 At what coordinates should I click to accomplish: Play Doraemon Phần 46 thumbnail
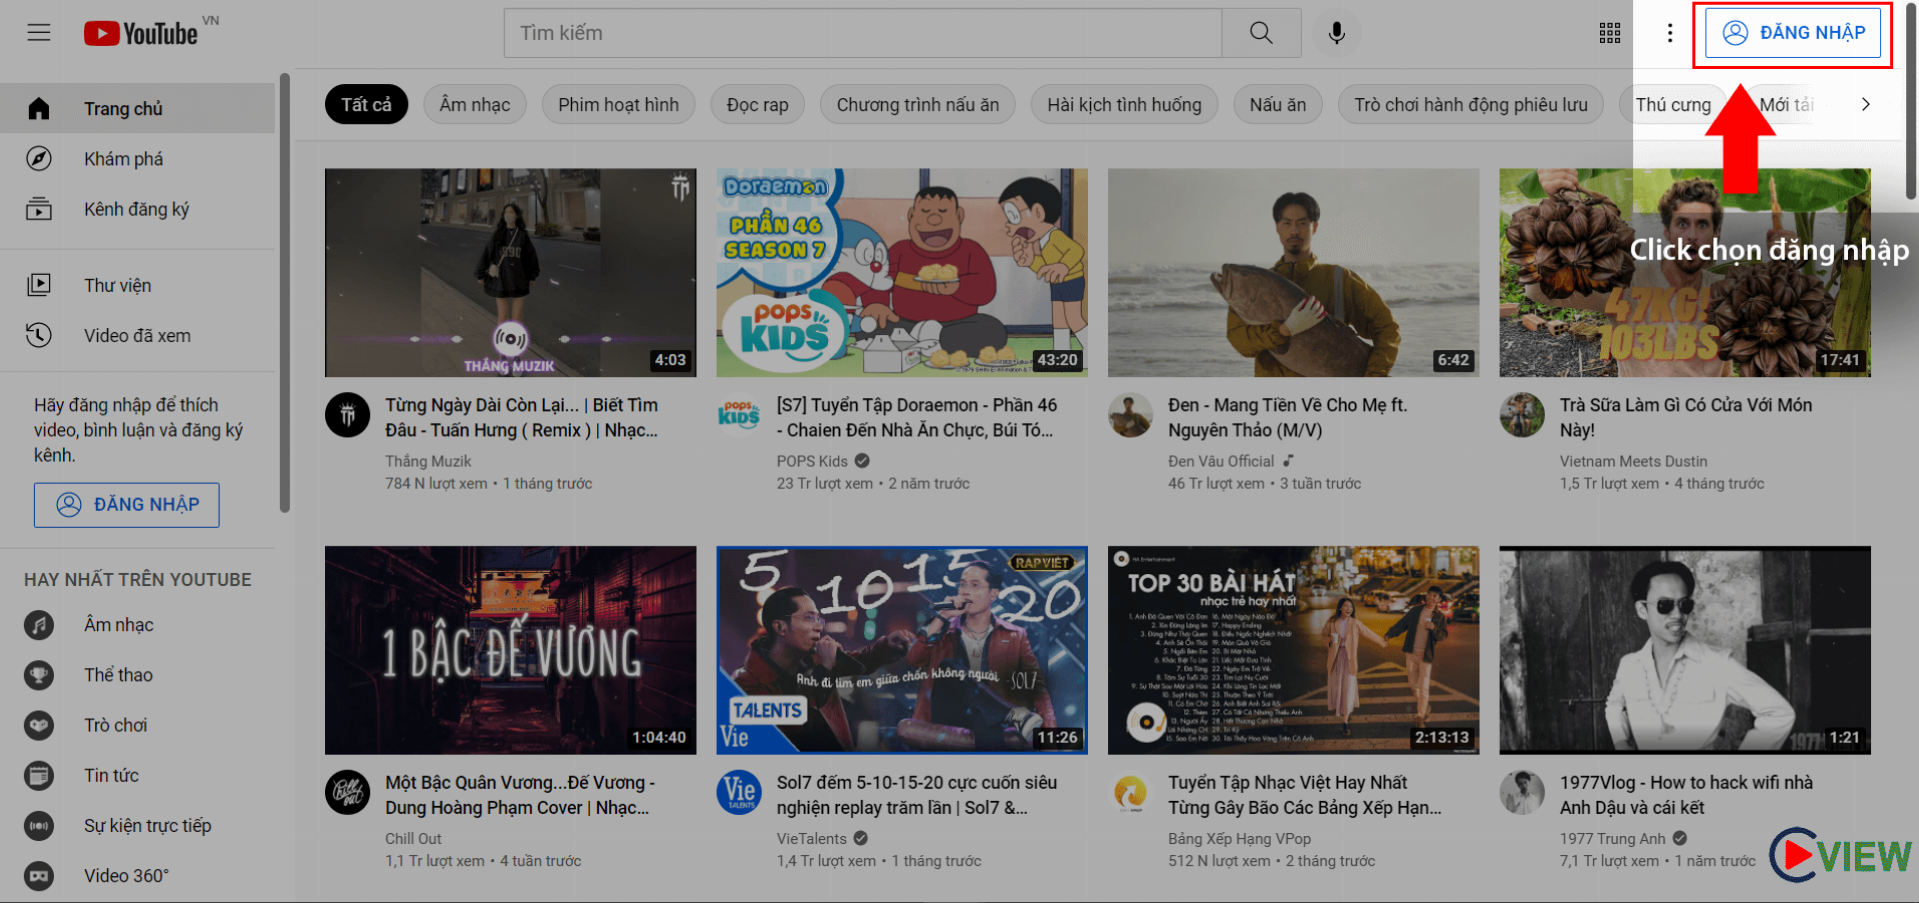902,273
